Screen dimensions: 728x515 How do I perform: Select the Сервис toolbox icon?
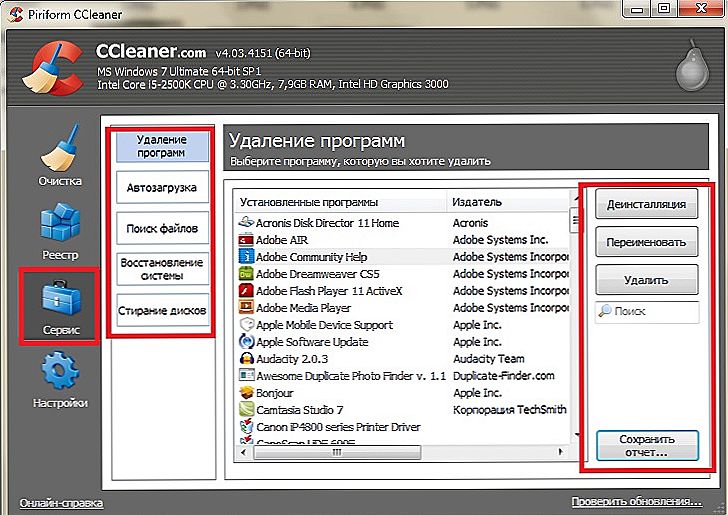click(61, 298)
